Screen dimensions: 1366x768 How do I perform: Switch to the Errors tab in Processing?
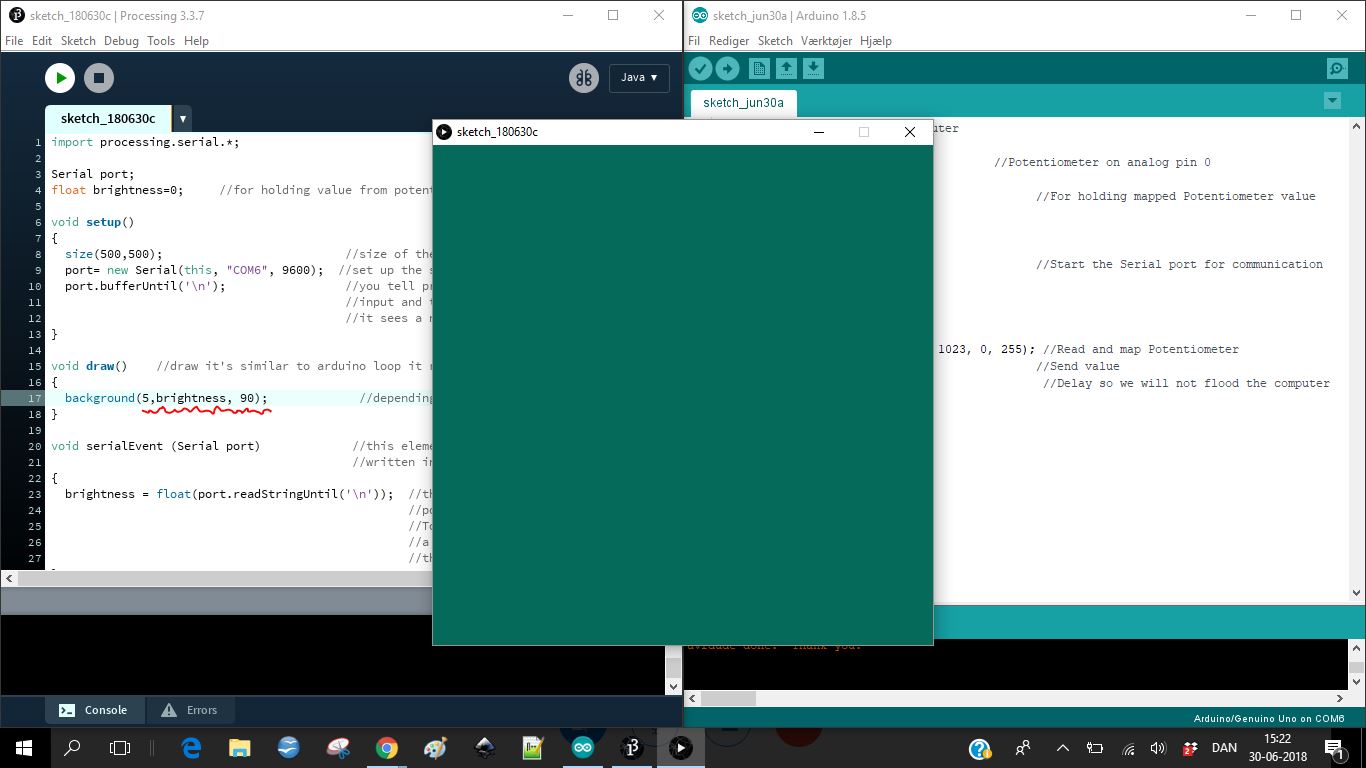(189, 710)
